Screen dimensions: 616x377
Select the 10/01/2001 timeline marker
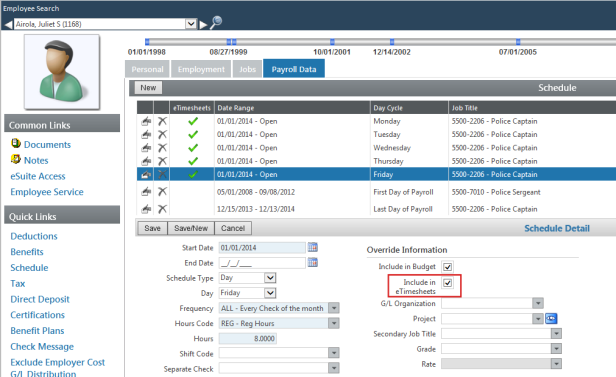332,42
